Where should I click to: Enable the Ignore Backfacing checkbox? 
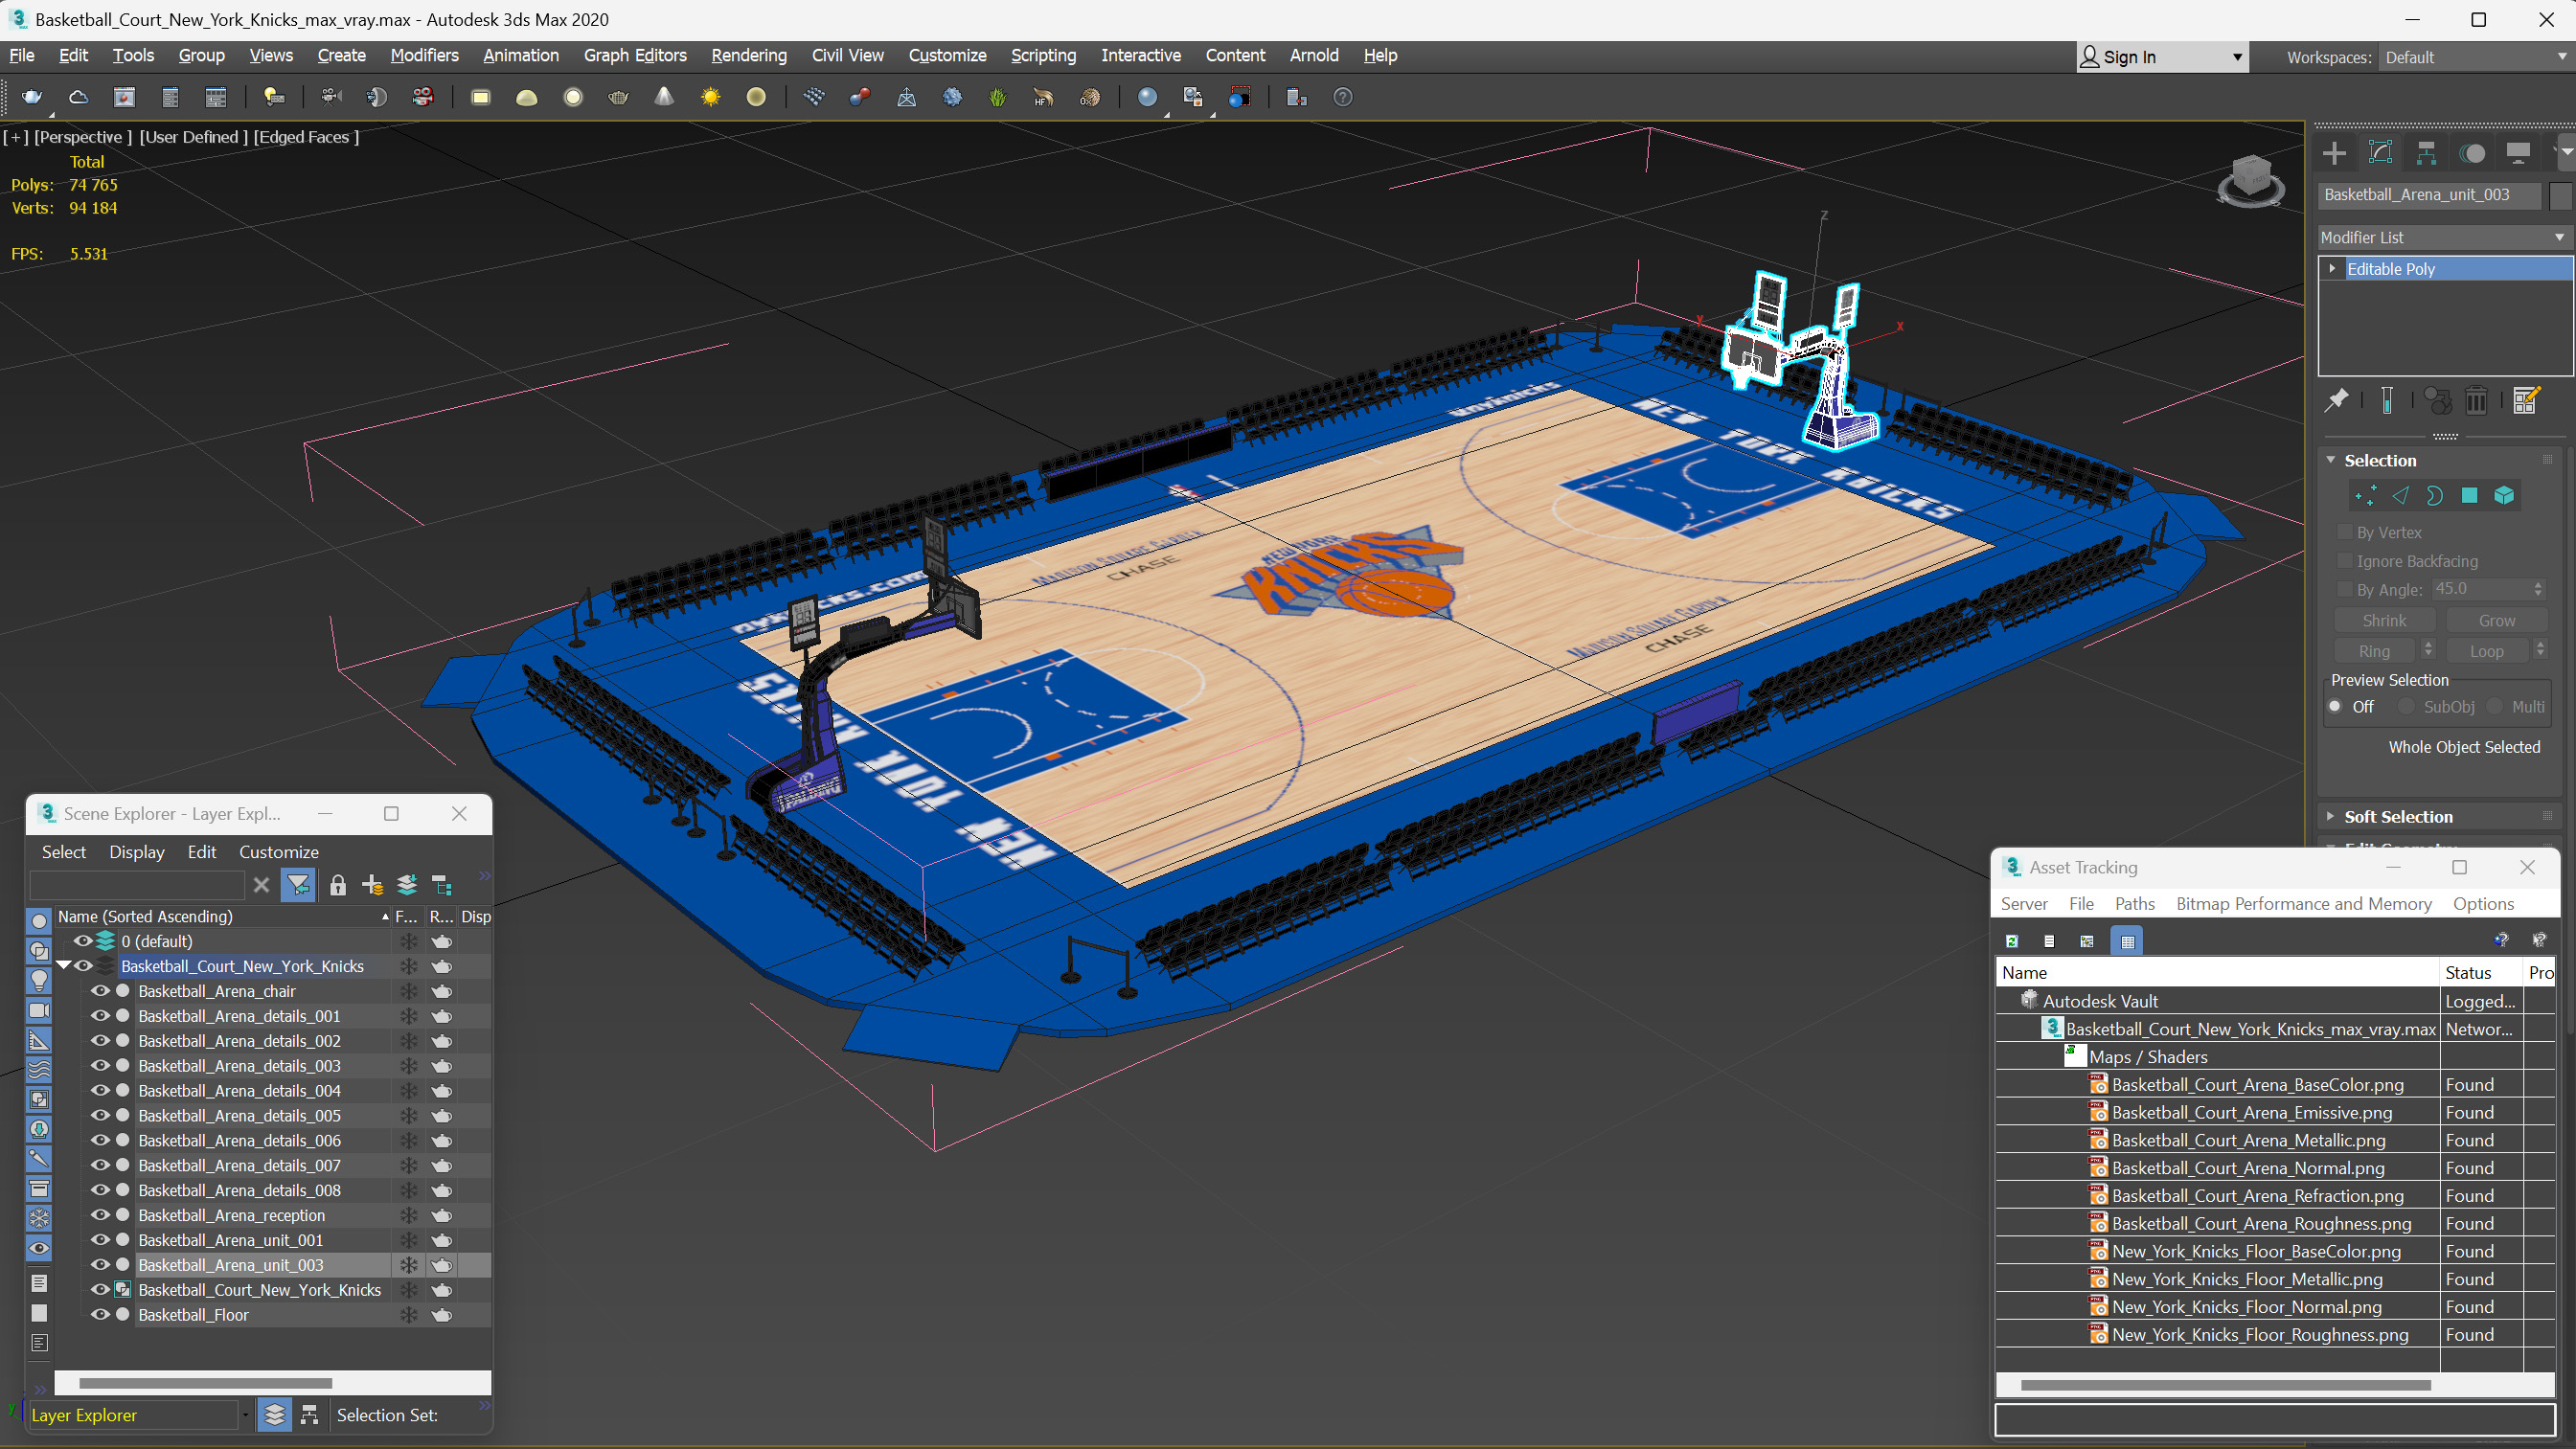2344,561
